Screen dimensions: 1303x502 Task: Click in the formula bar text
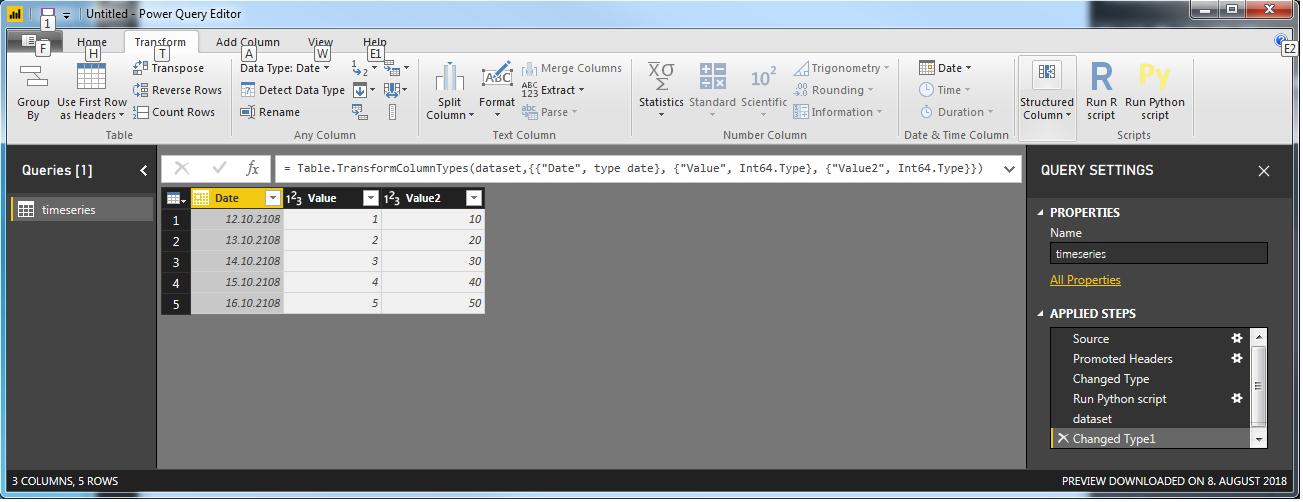(x=634, y=169)
